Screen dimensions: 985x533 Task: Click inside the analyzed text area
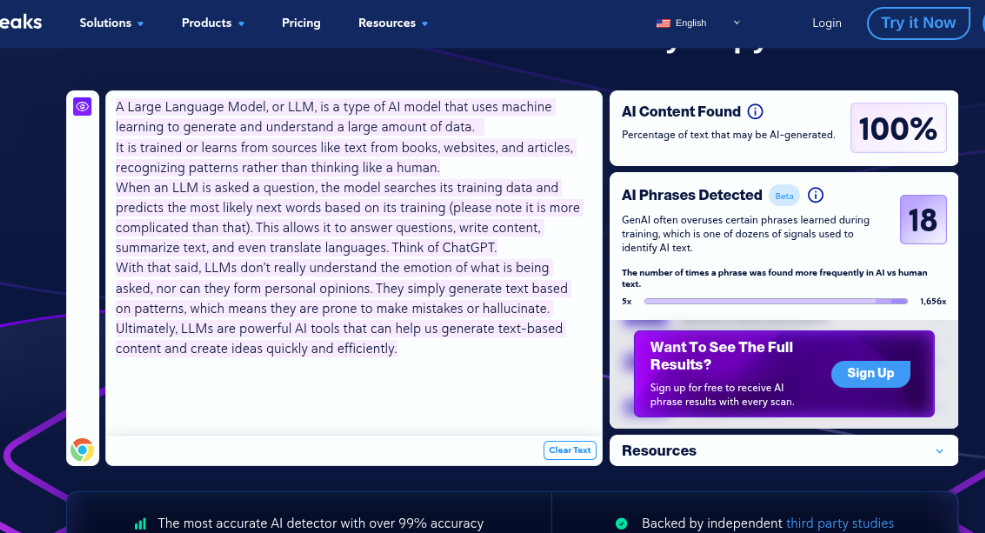pos(354,264)
